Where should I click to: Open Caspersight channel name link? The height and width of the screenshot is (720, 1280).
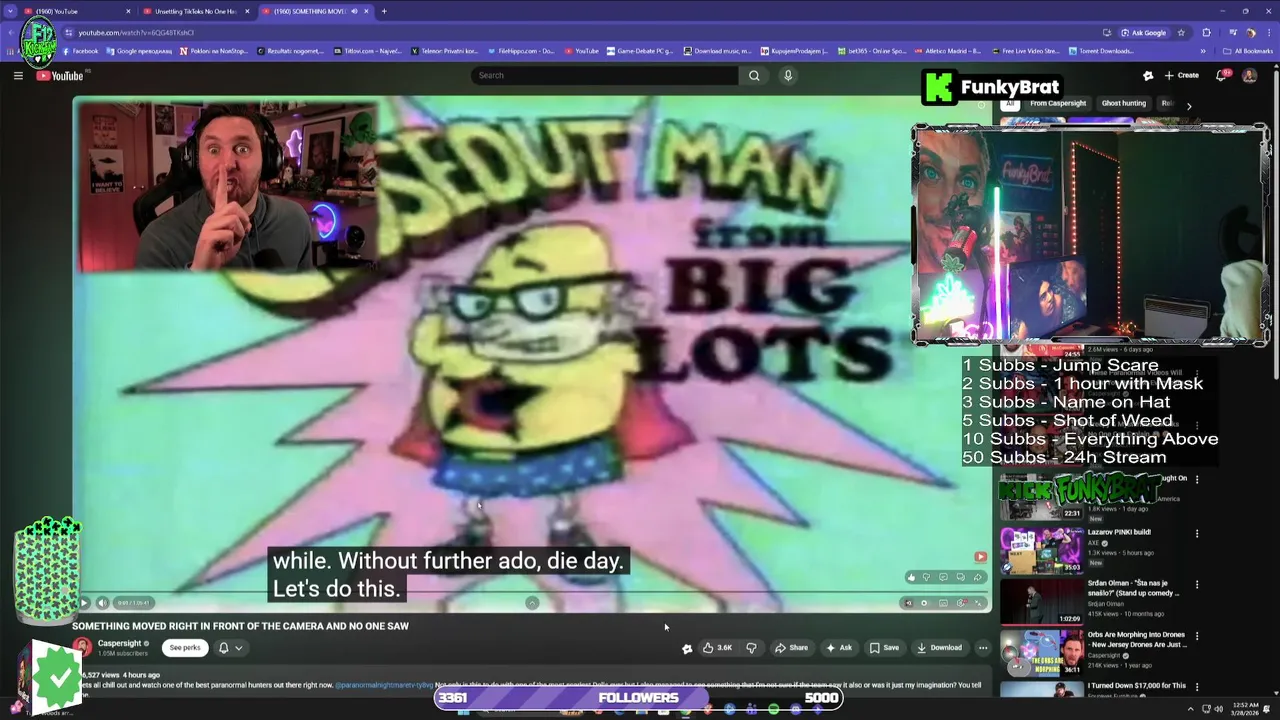120,643
